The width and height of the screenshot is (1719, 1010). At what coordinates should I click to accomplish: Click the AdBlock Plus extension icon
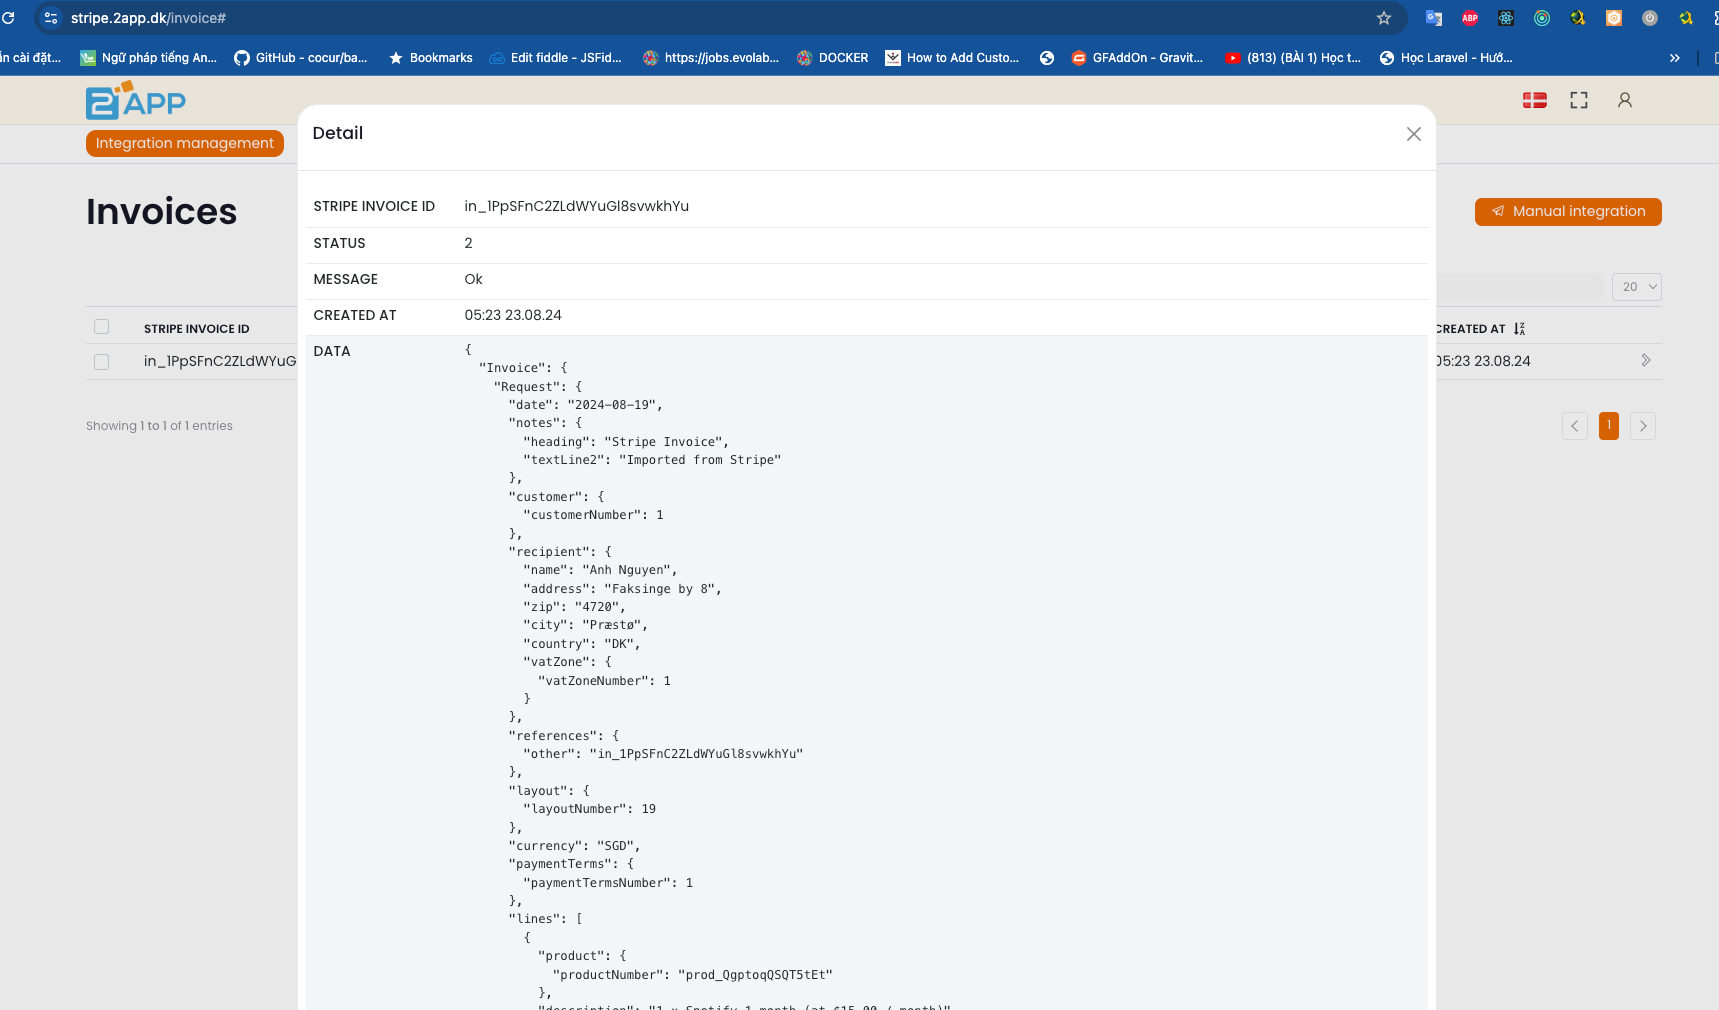(x=1469, y=18)
